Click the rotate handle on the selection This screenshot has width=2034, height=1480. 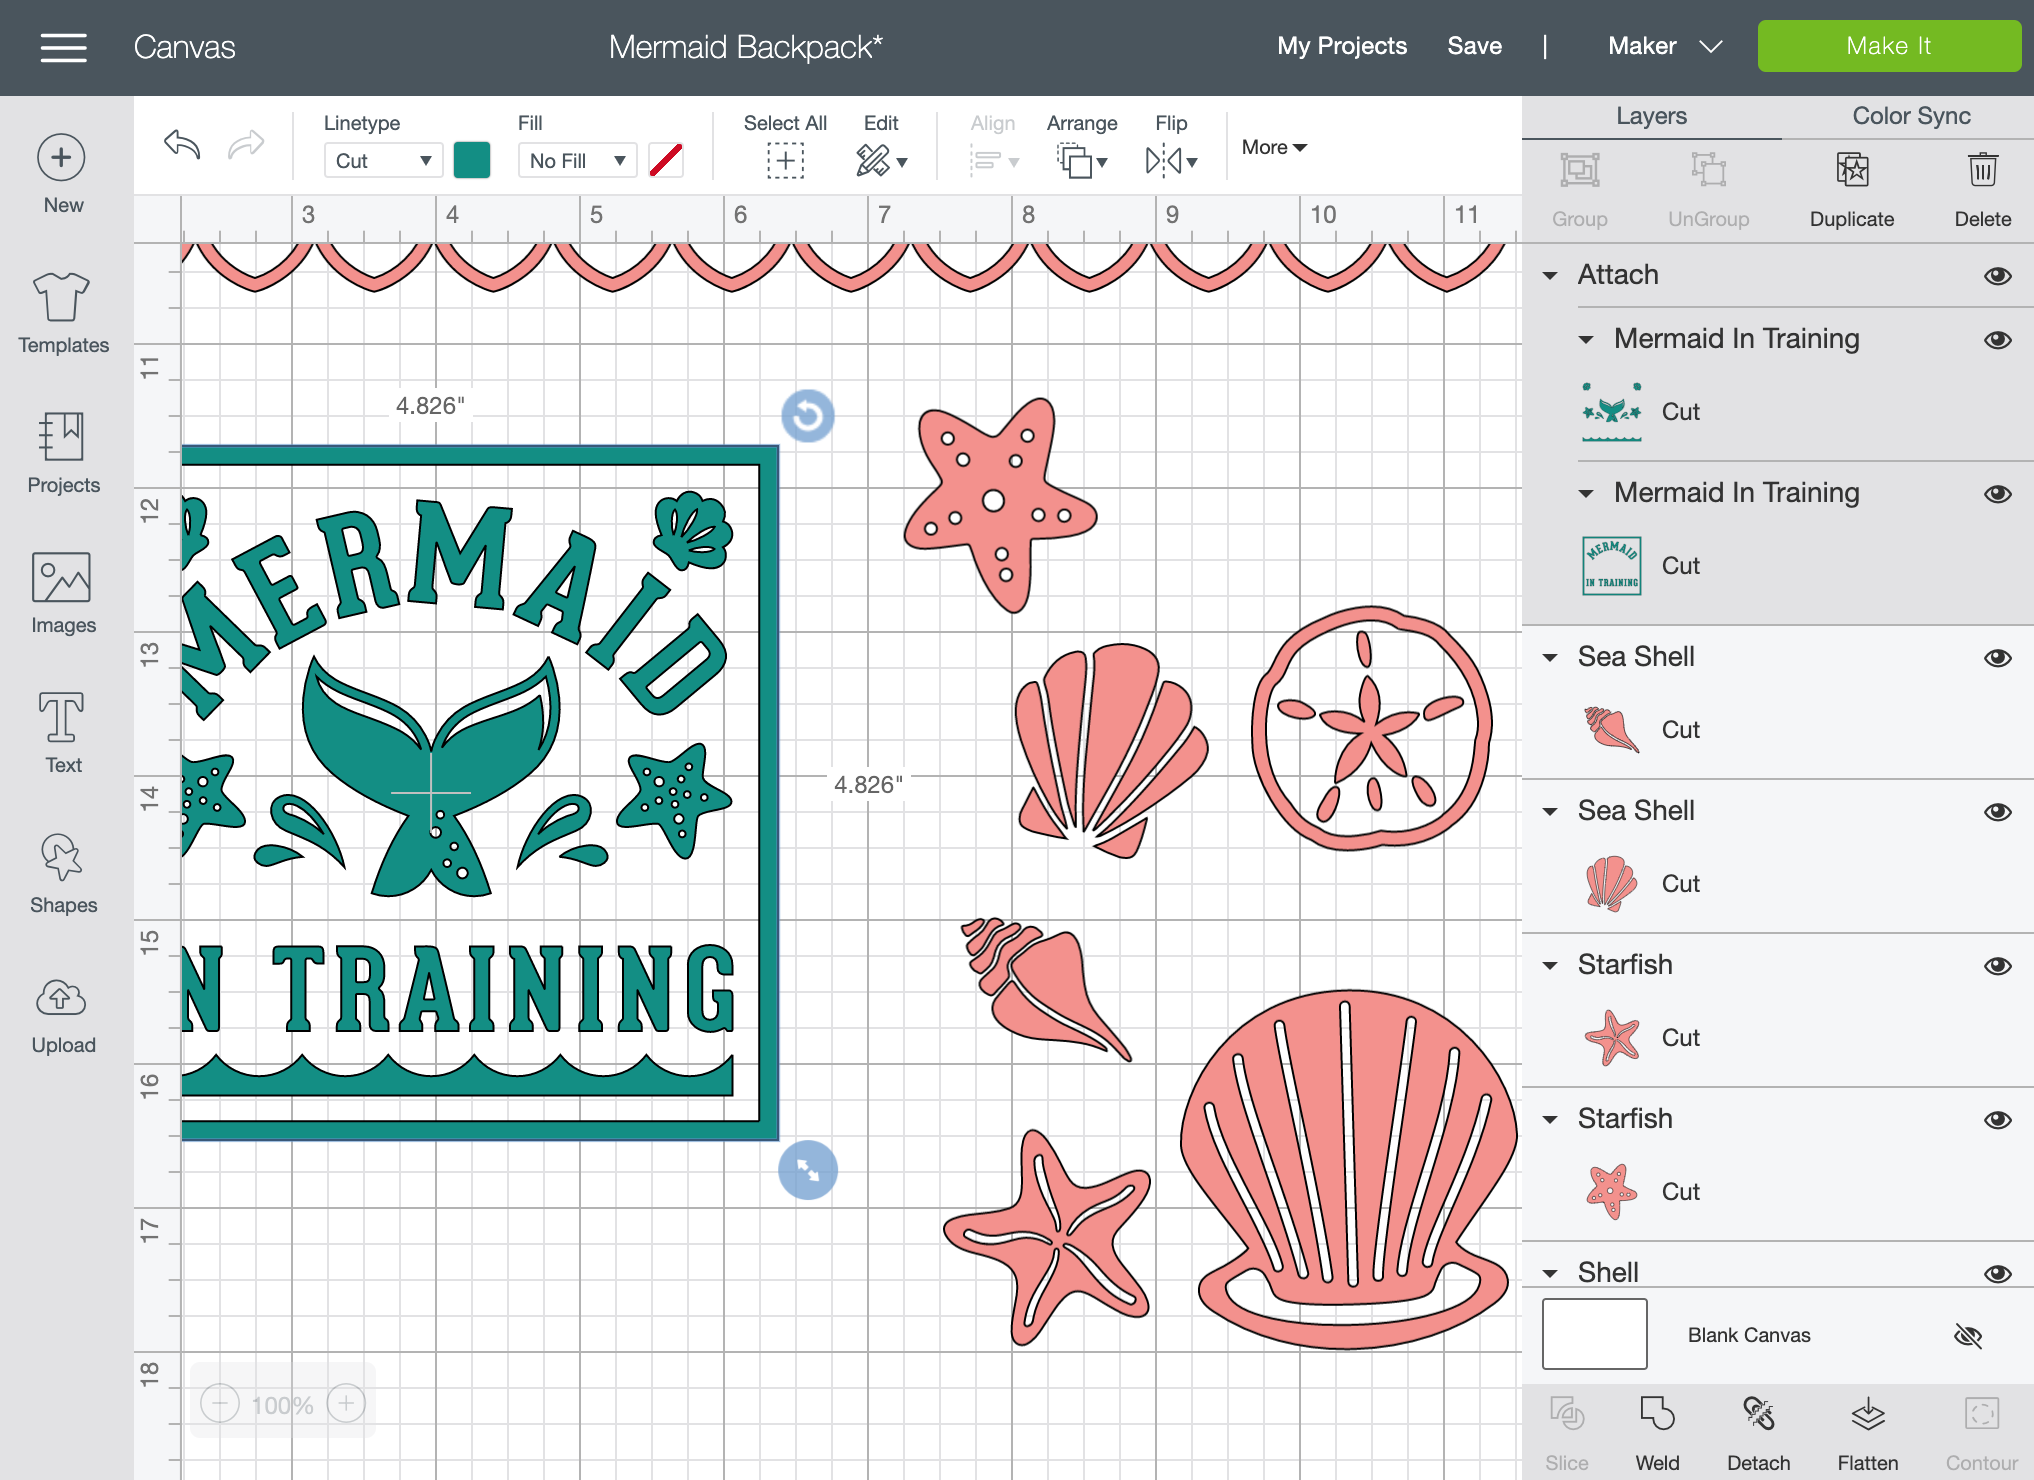[808, 415]
